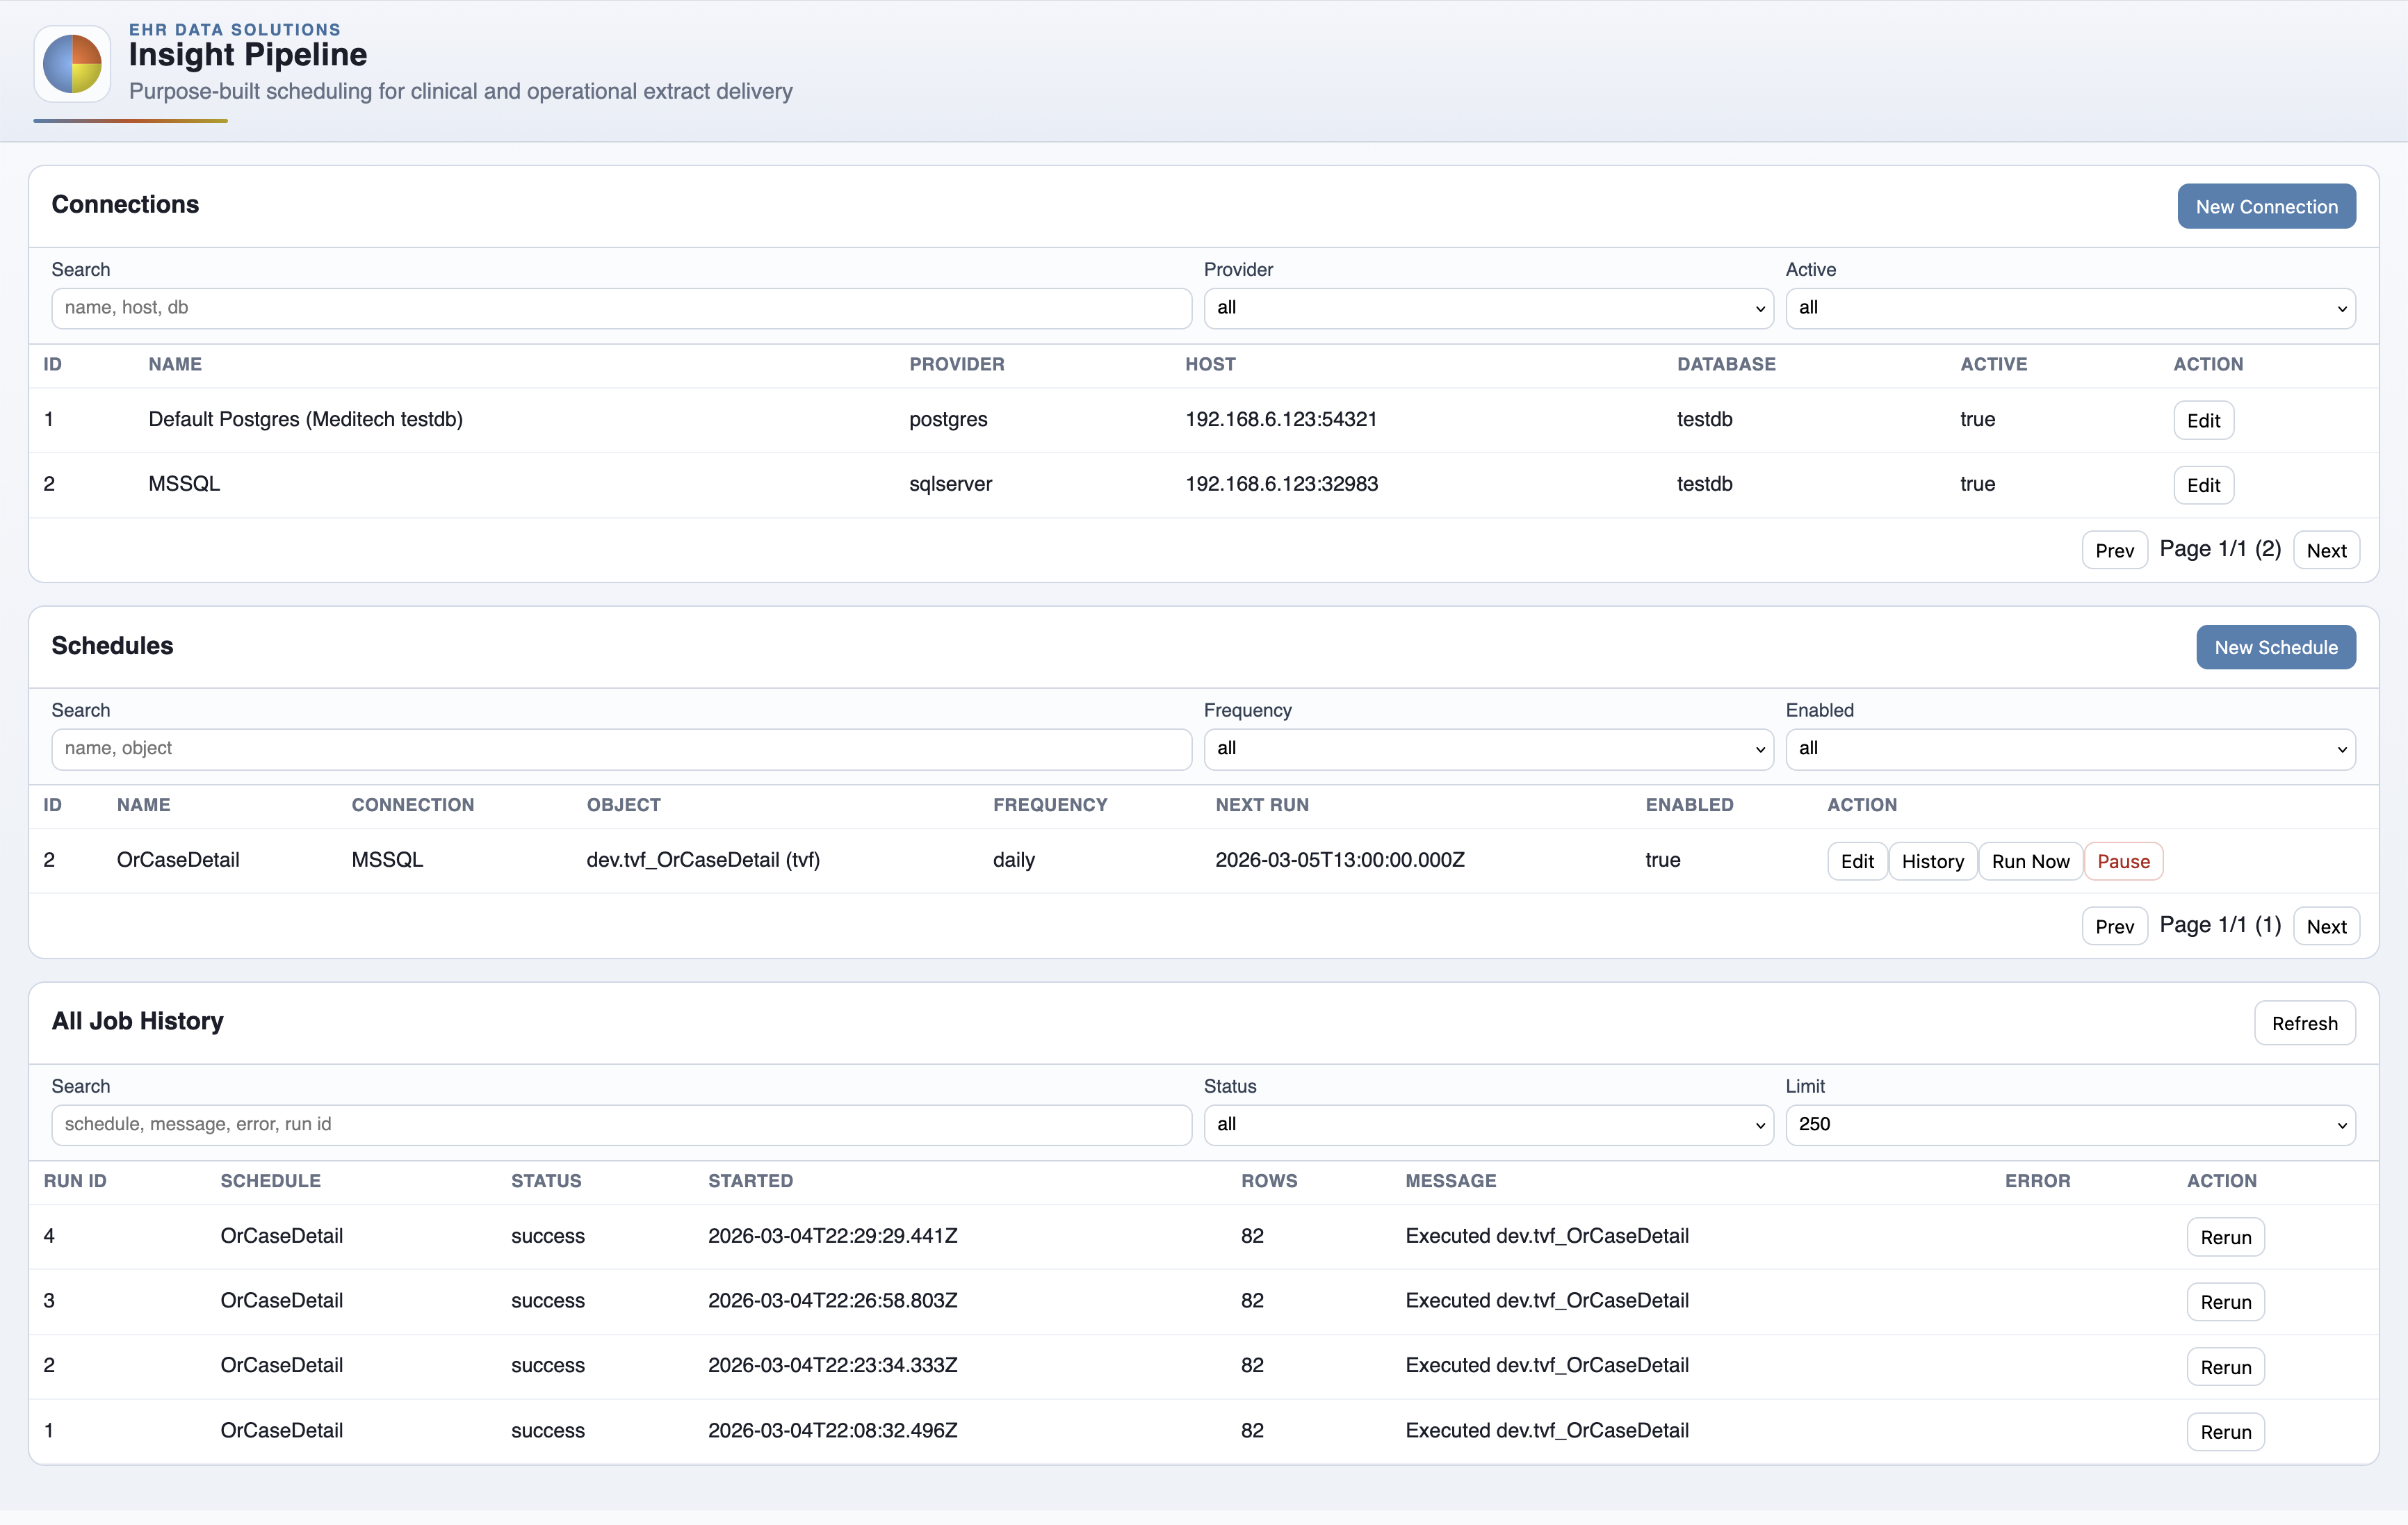
Task: Edit the Default Postgres connection
Action: pos(2203,420)
